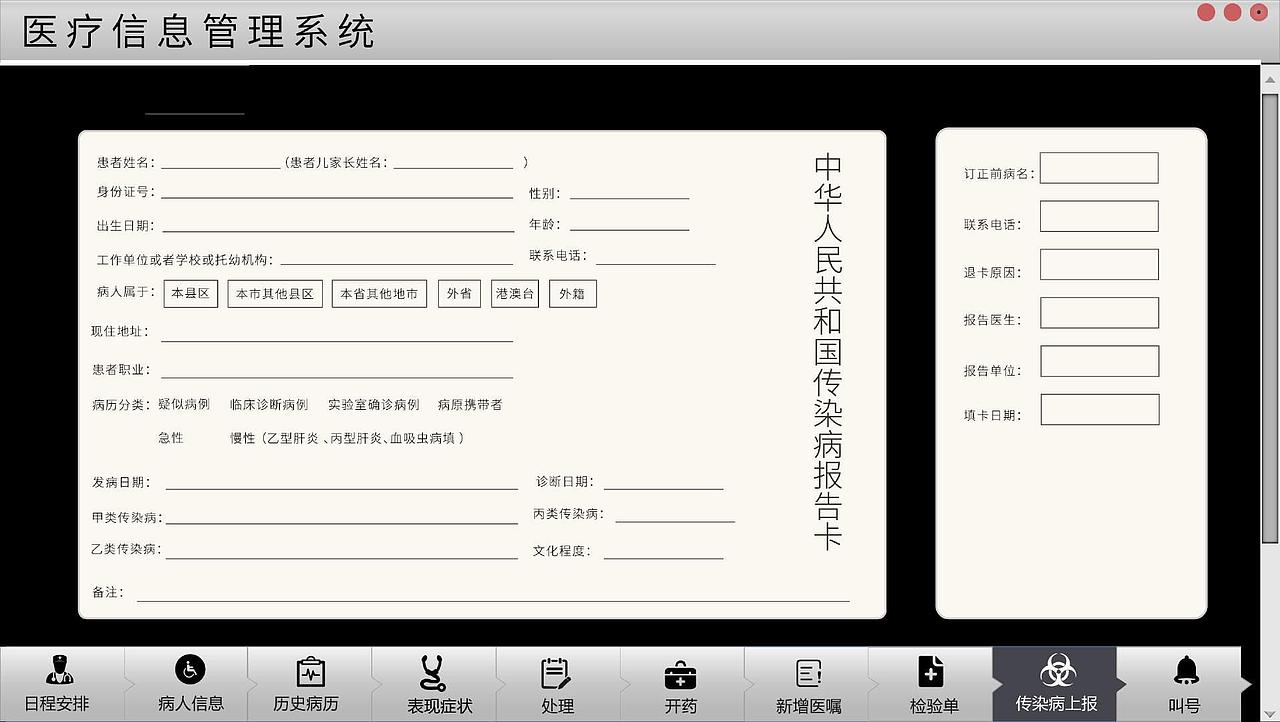Select 本省其他地市 option

[379, 294]
